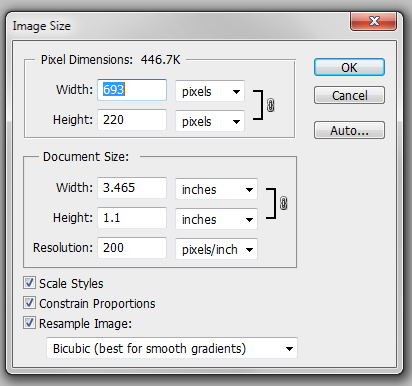Click the pixel dimensions chain link icon
412x386 pixels.
tap(271, 105)
